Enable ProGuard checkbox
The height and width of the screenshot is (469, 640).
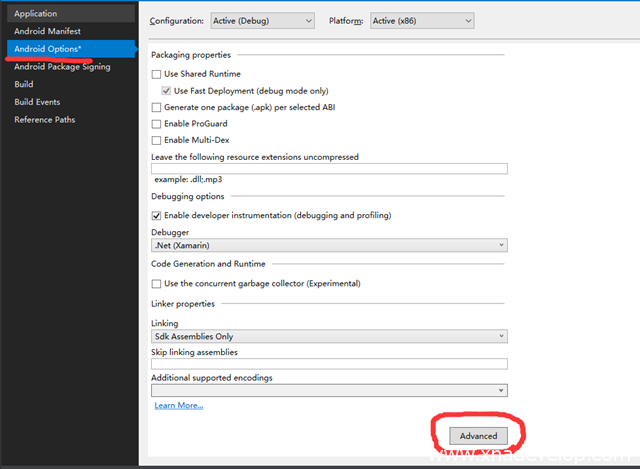click(x=156, y=124)
